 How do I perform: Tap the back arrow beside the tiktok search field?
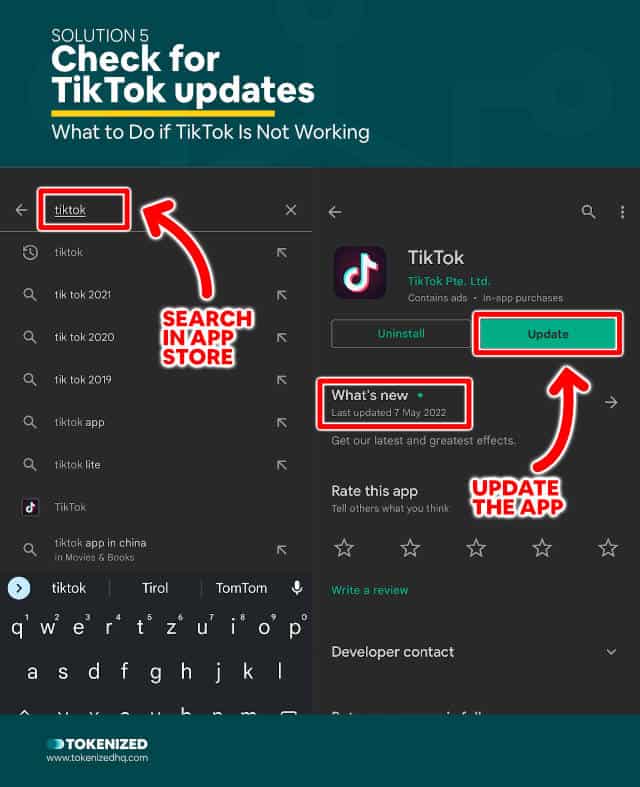(x=22, y=210)
